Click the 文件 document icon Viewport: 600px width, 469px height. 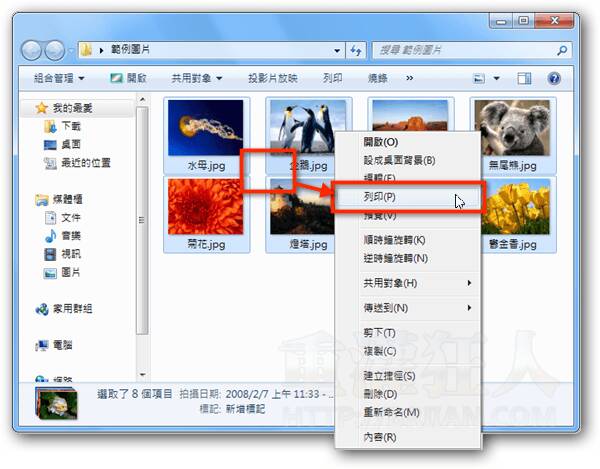pyautogui.click(x=51, y=218)
